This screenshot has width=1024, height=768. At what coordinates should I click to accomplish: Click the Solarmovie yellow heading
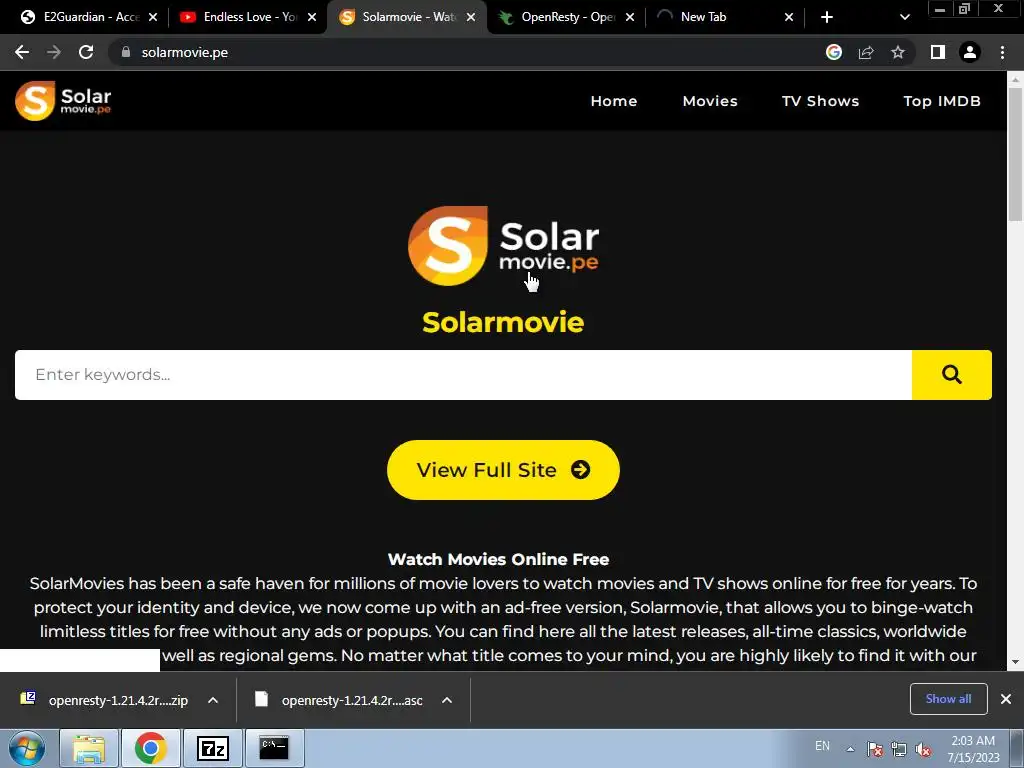503,322
